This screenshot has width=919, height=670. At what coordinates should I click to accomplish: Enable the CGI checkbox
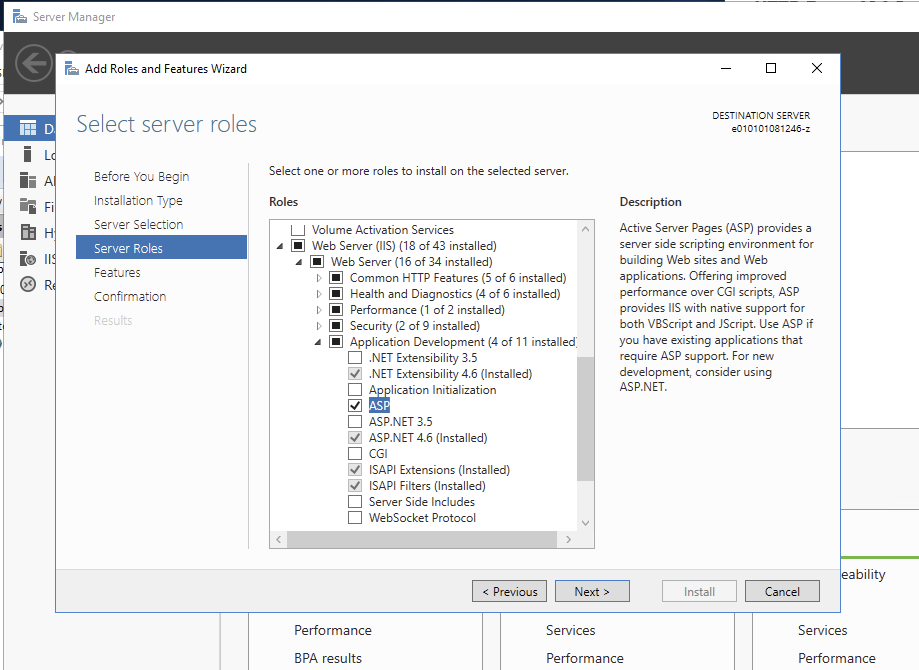(355, 454)
